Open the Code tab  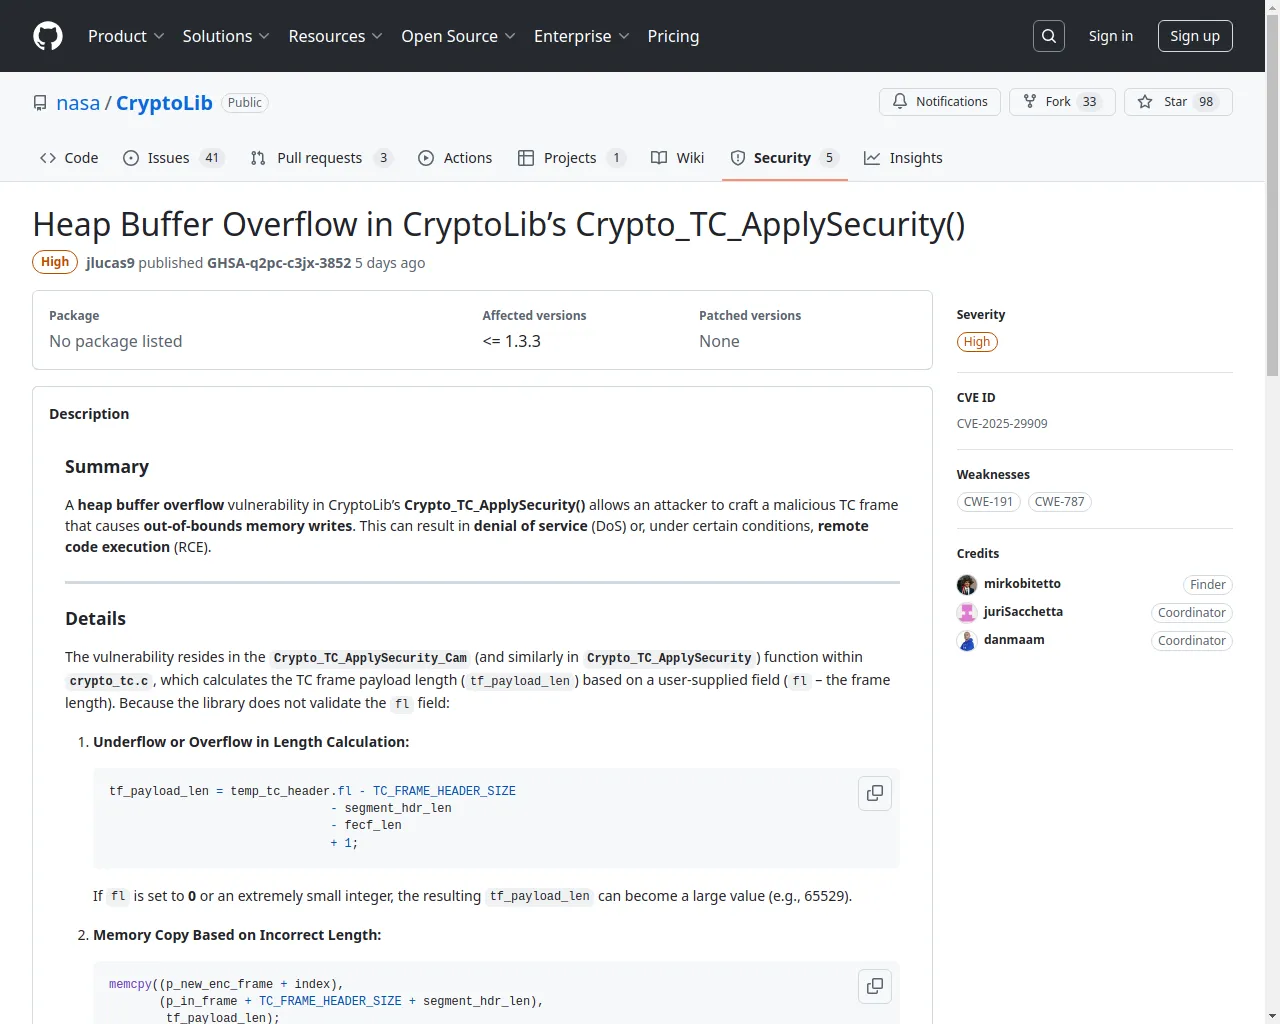(x=69, y=158)
